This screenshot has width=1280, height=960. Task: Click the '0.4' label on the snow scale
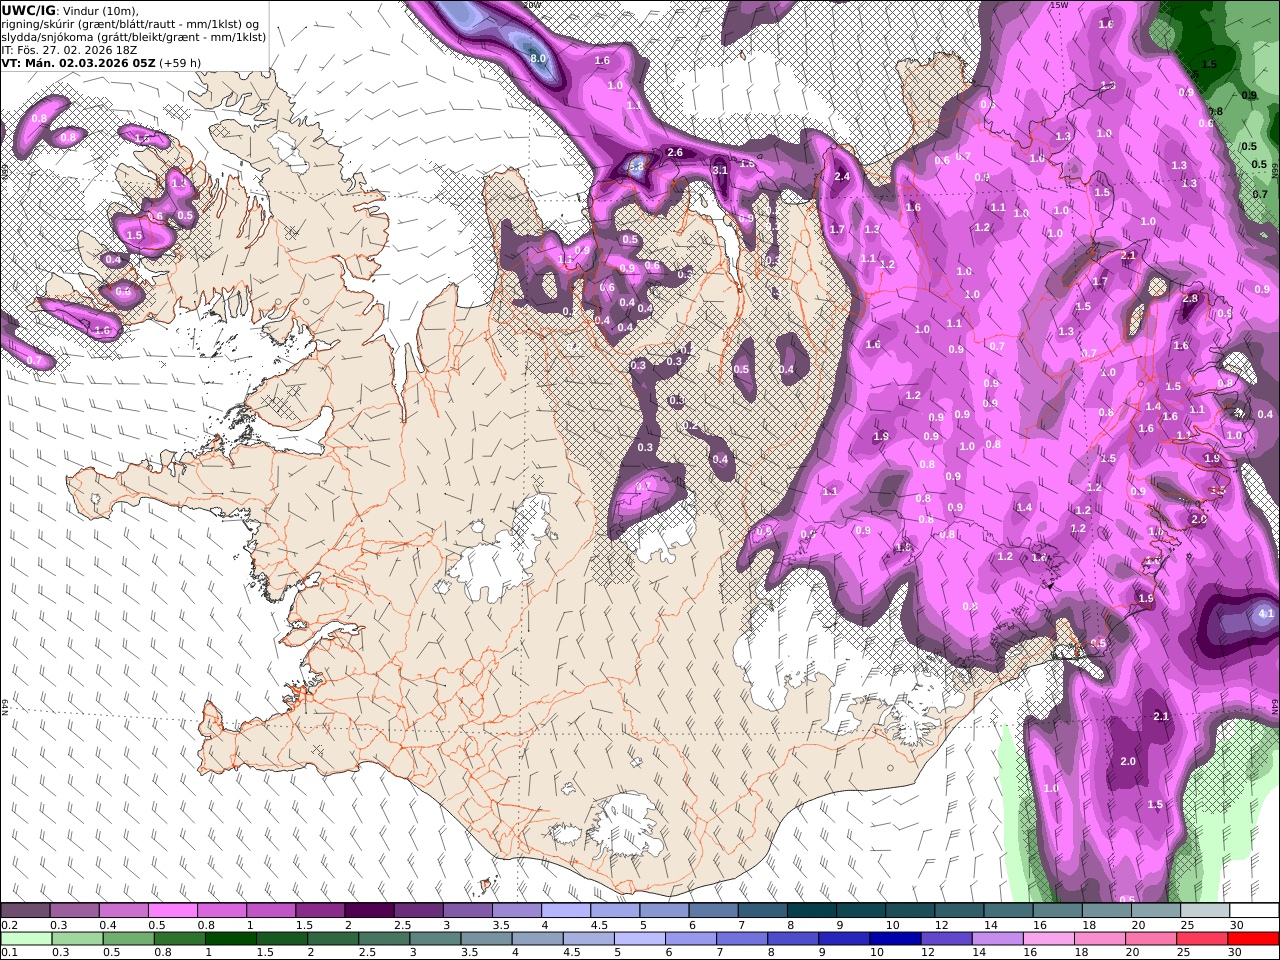click(107, 925)
